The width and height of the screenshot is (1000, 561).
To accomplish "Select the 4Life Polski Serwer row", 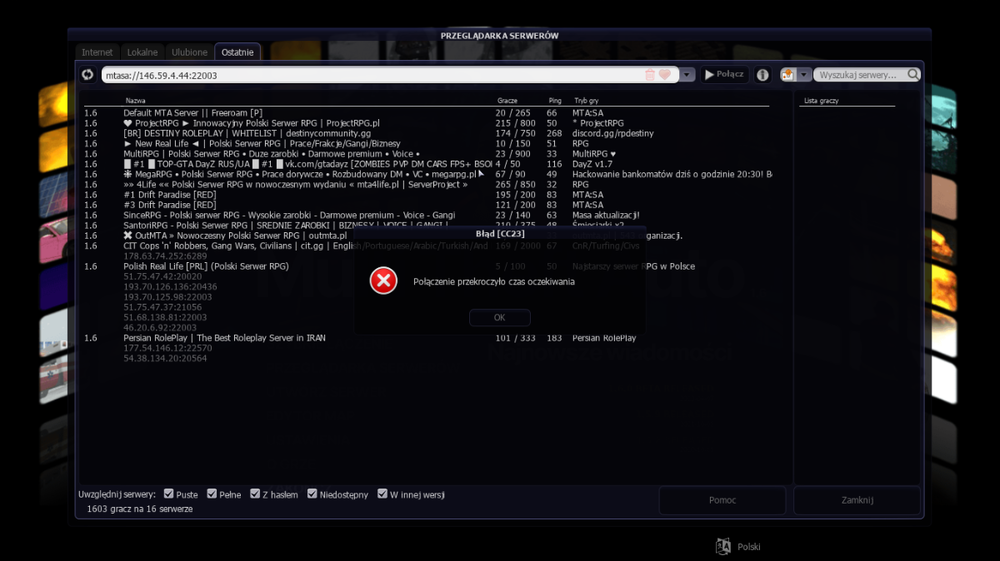I will (426, 184).
